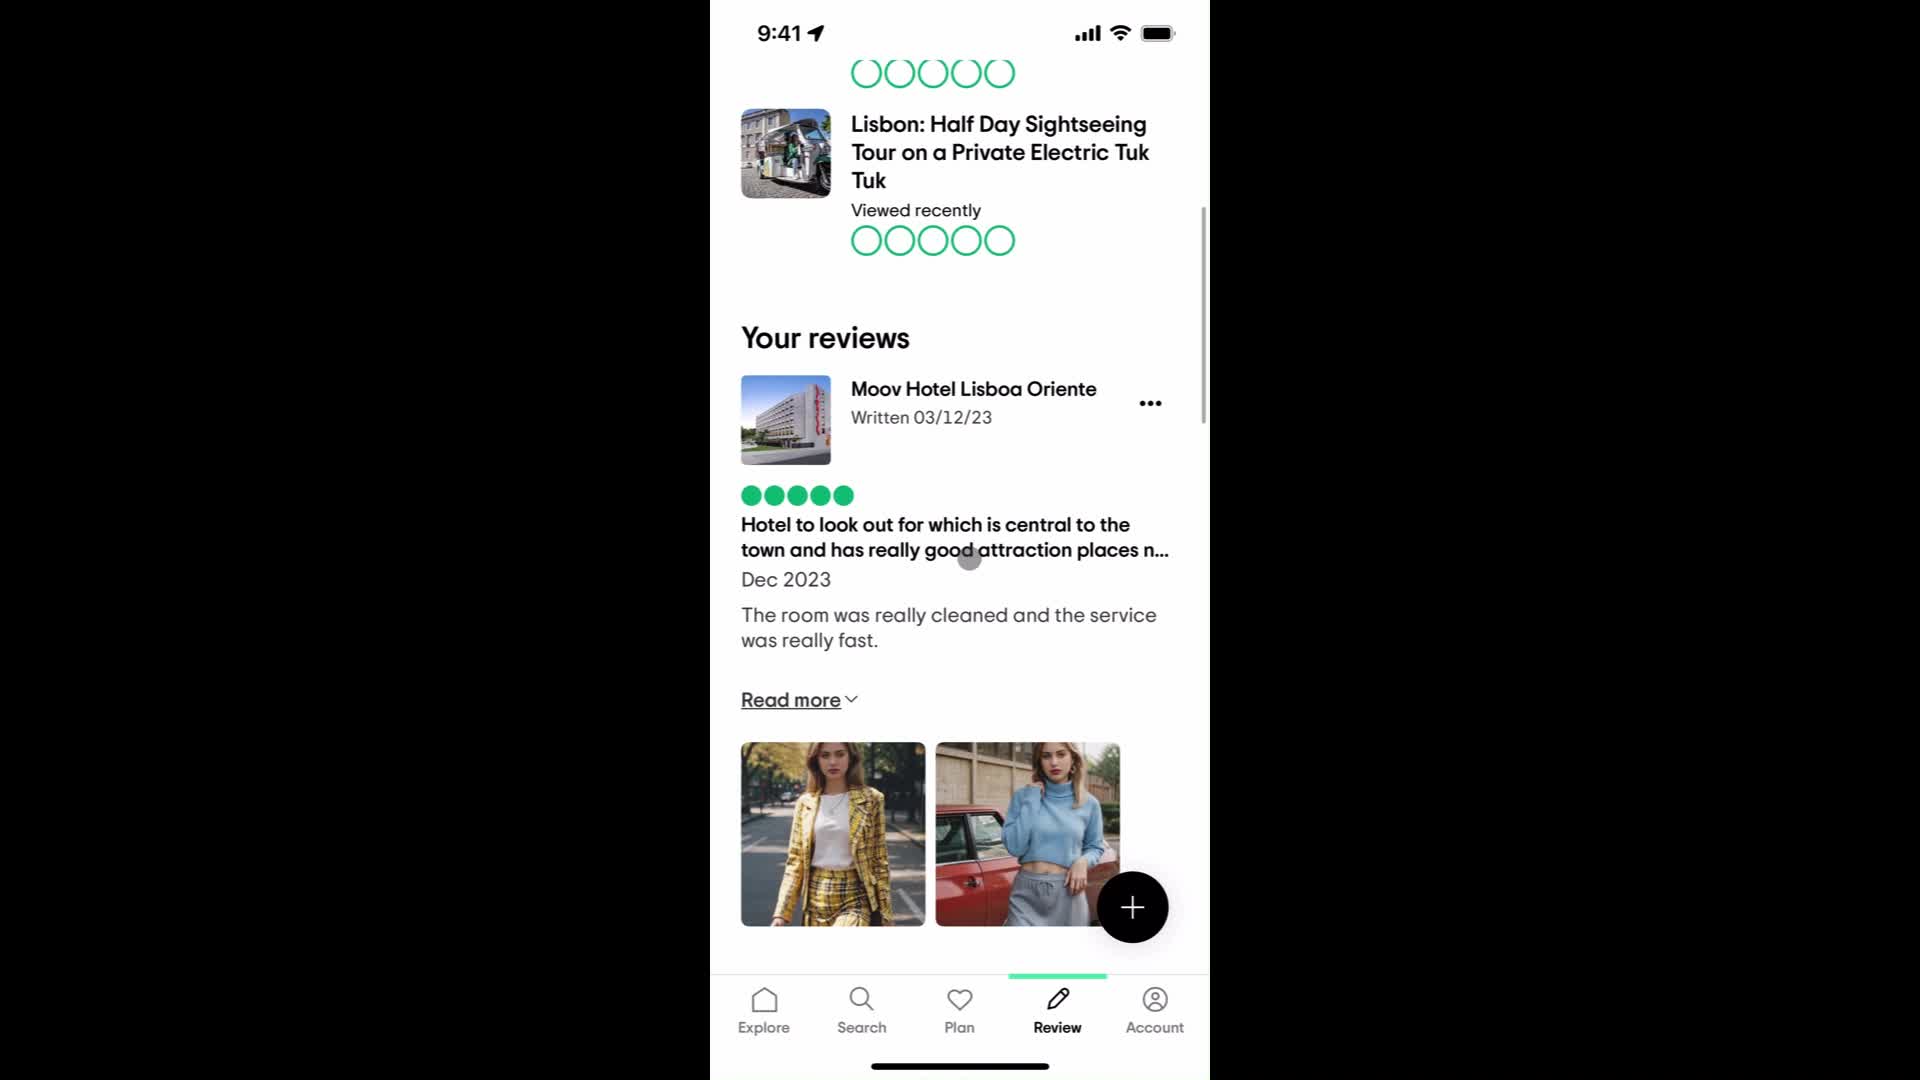
Task: Expand the second rating circles row
Action: [x=931, y=240]
